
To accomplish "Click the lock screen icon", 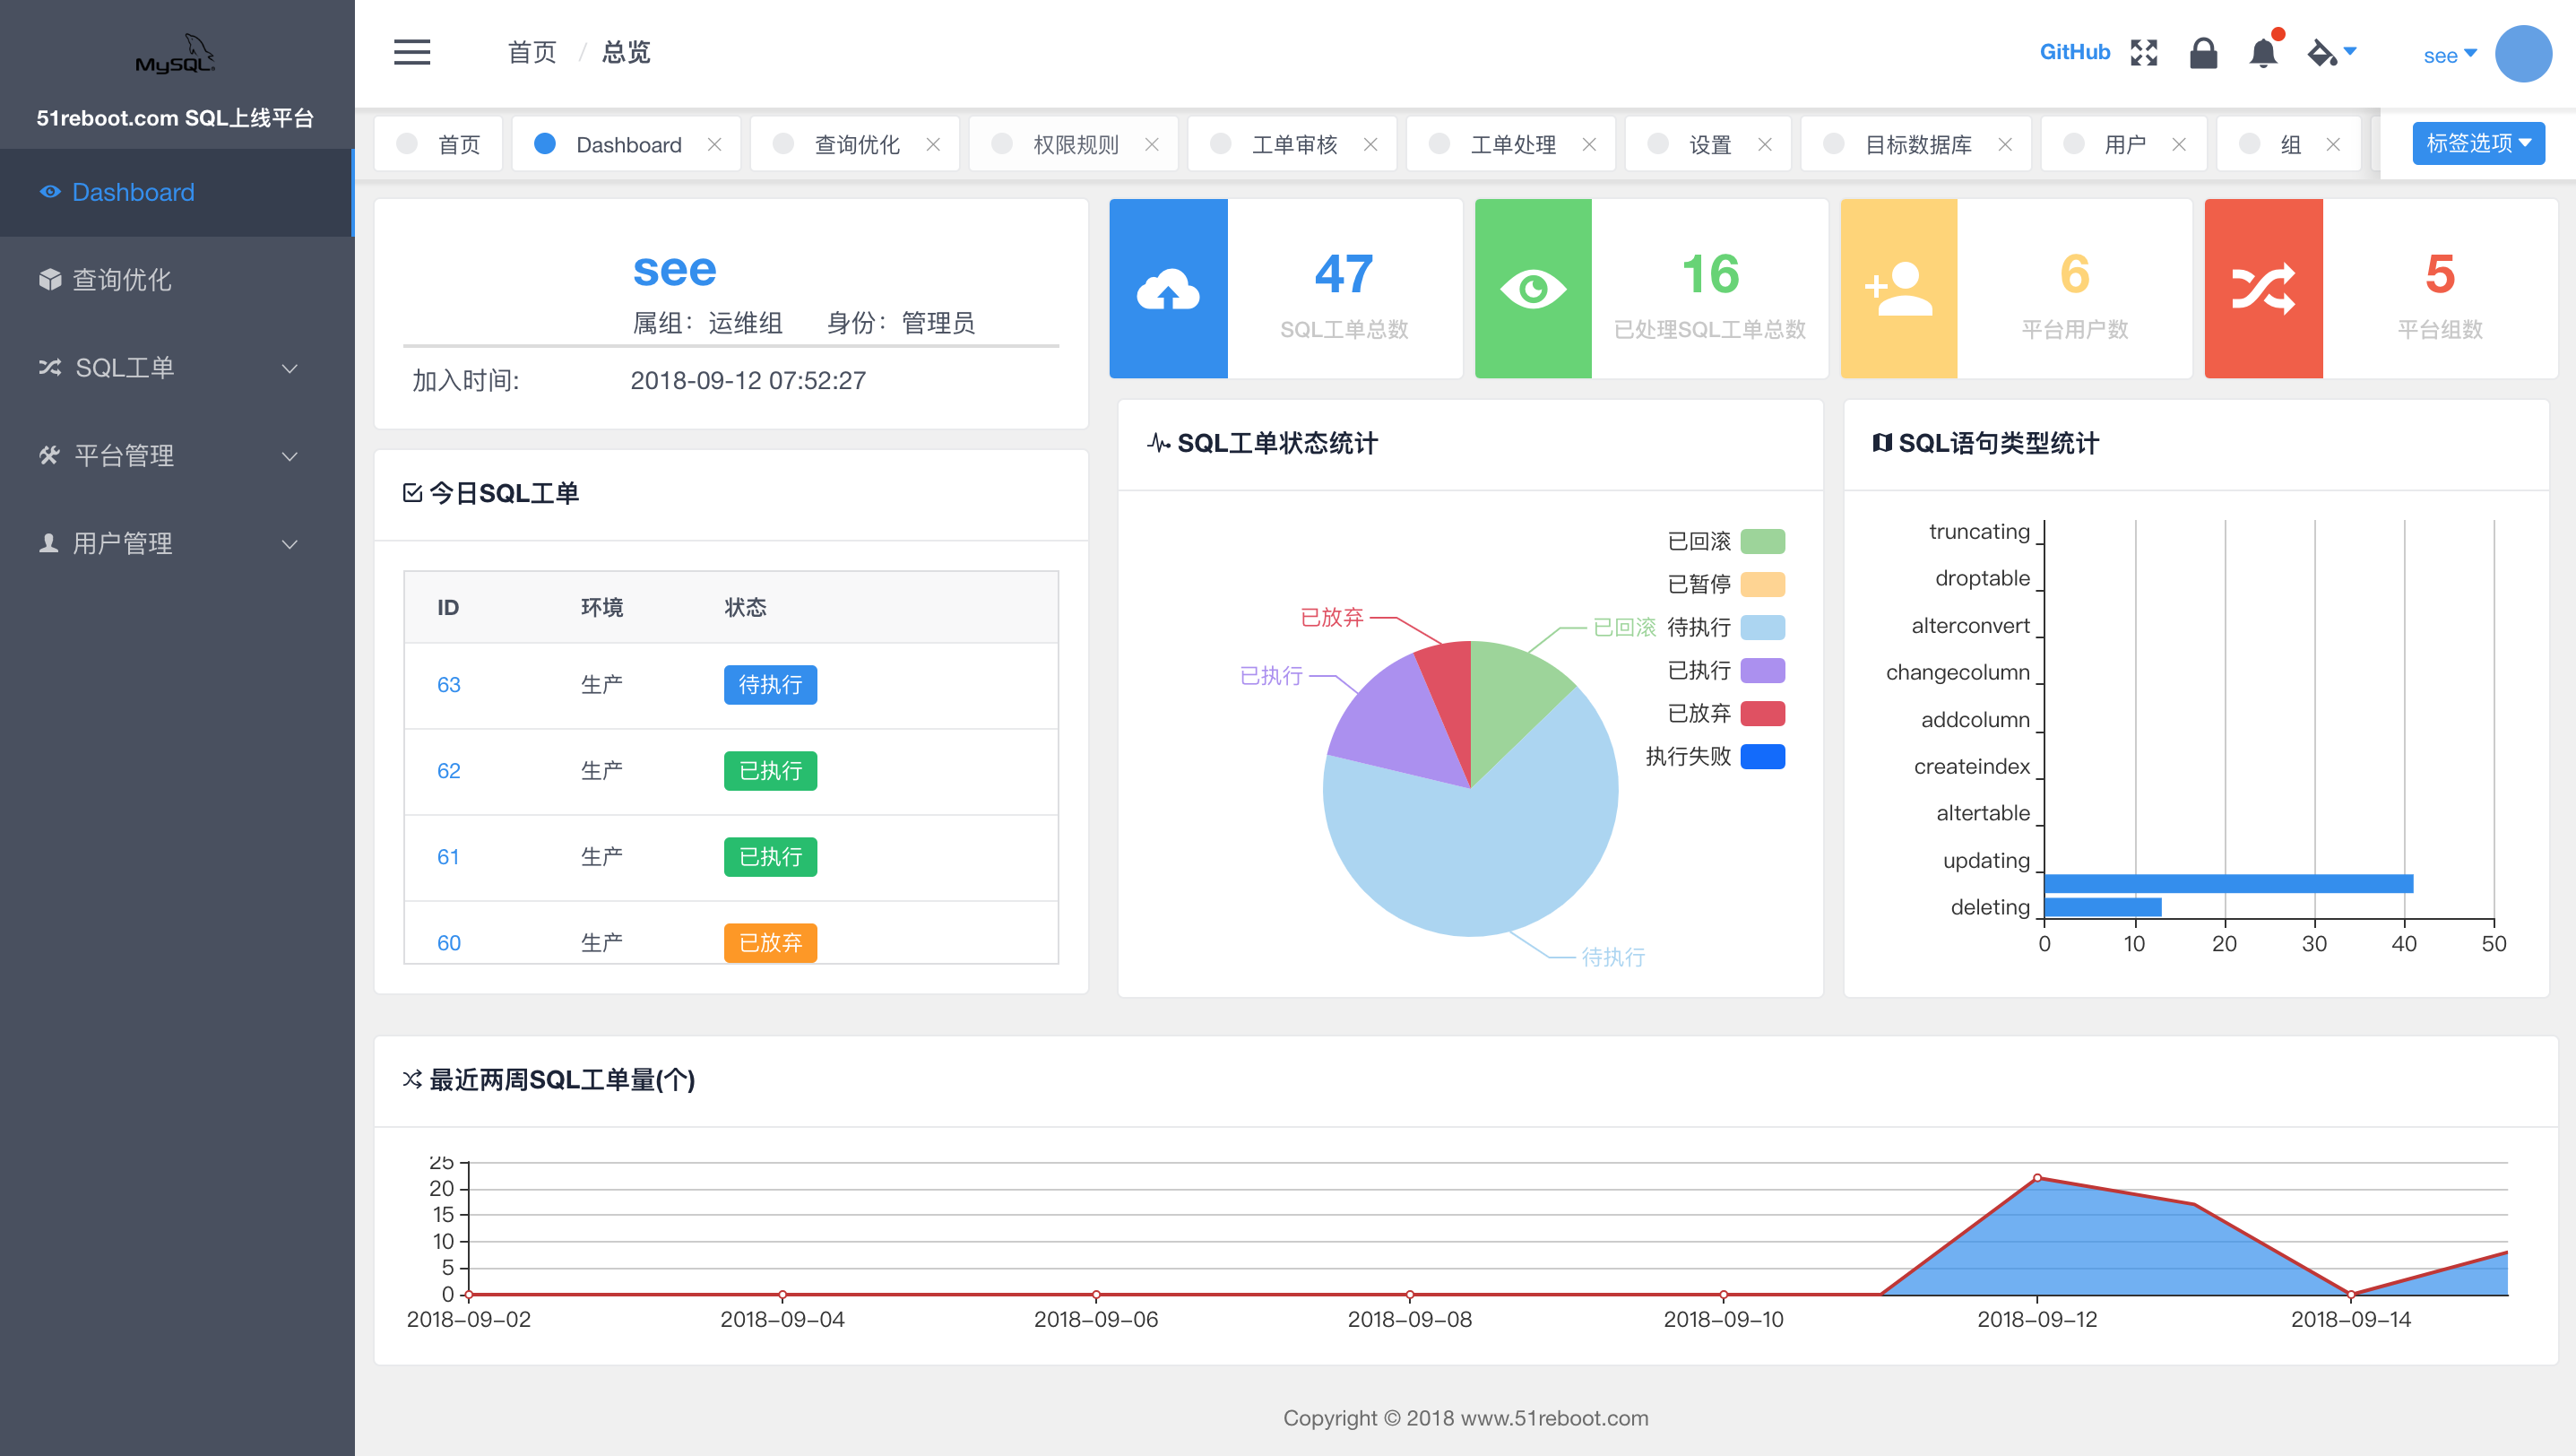I will pyautogui.click(x=2203, y=52).
